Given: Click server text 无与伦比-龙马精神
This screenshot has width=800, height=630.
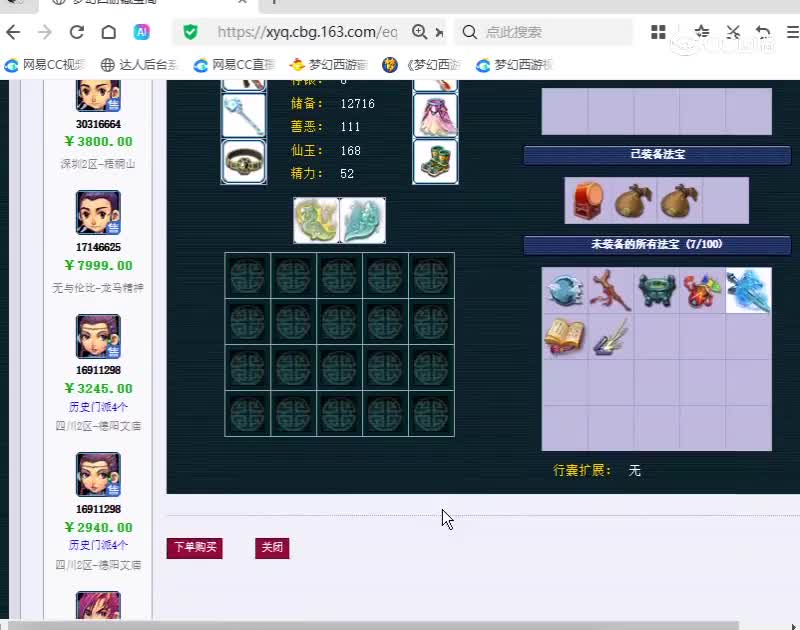Looking at the screenshot, I should coord(98,288).
